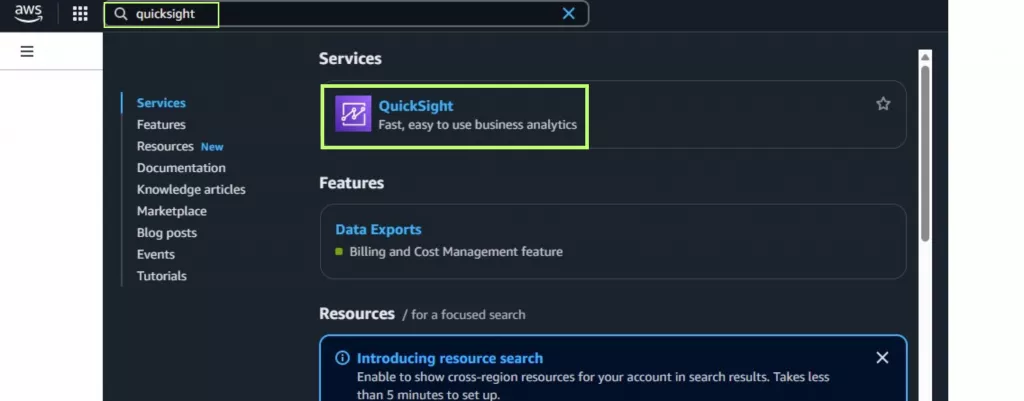The image size is (1024, 401).
Task: Open the hamburger navigation menu
Action: coord(27,51)
